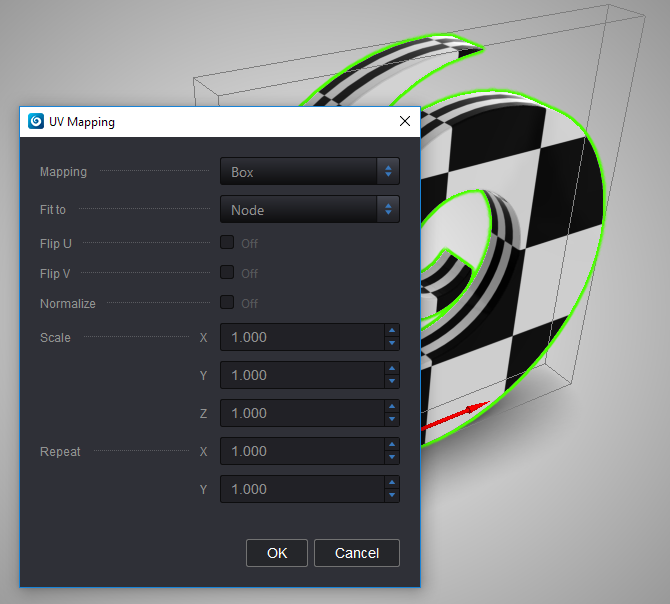Click the Scale Z value field
Image resolution: width=670 pixels, height=604 pixels.
(x=302, y=413)
